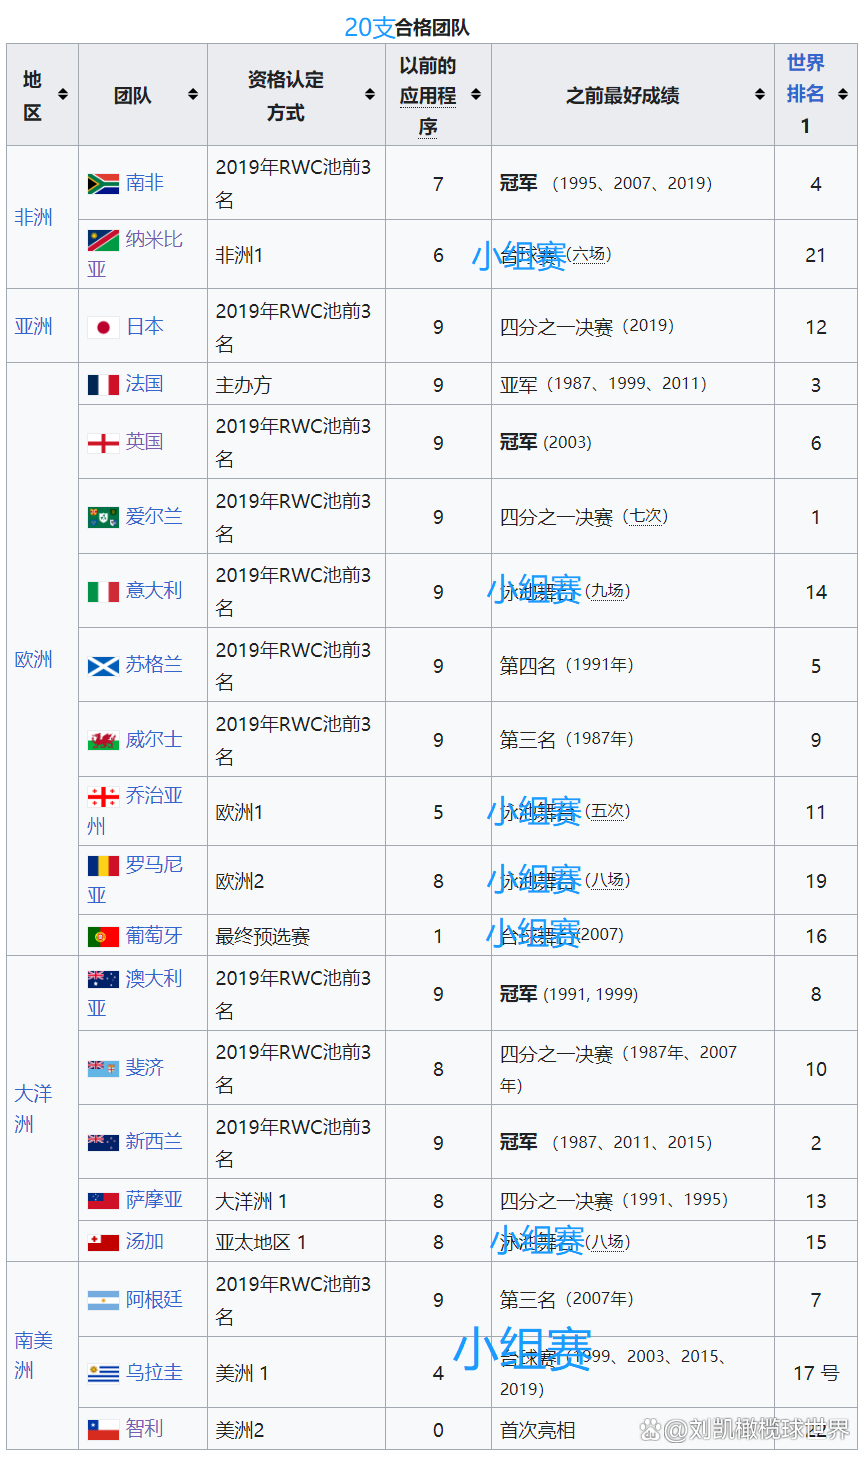Sort by 之前最好成绩 column arrows
The width and height of the screenshot is (867, 1460).
[760, 95]
